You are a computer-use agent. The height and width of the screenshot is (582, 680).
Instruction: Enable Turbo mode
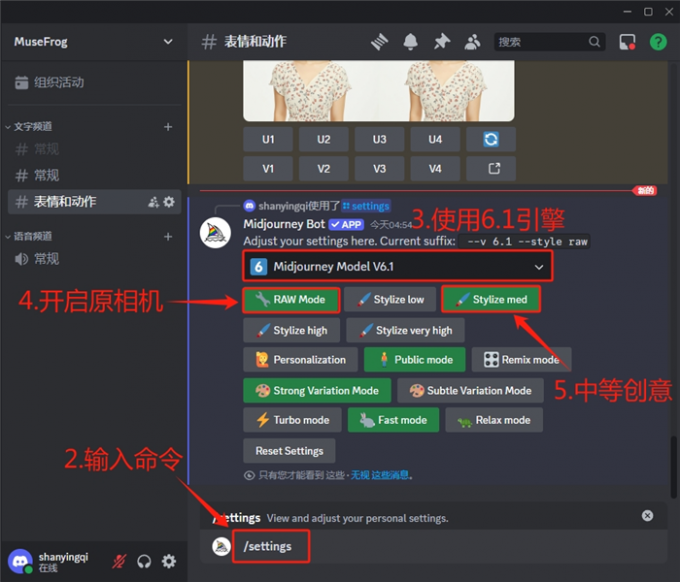click(292, 420)
